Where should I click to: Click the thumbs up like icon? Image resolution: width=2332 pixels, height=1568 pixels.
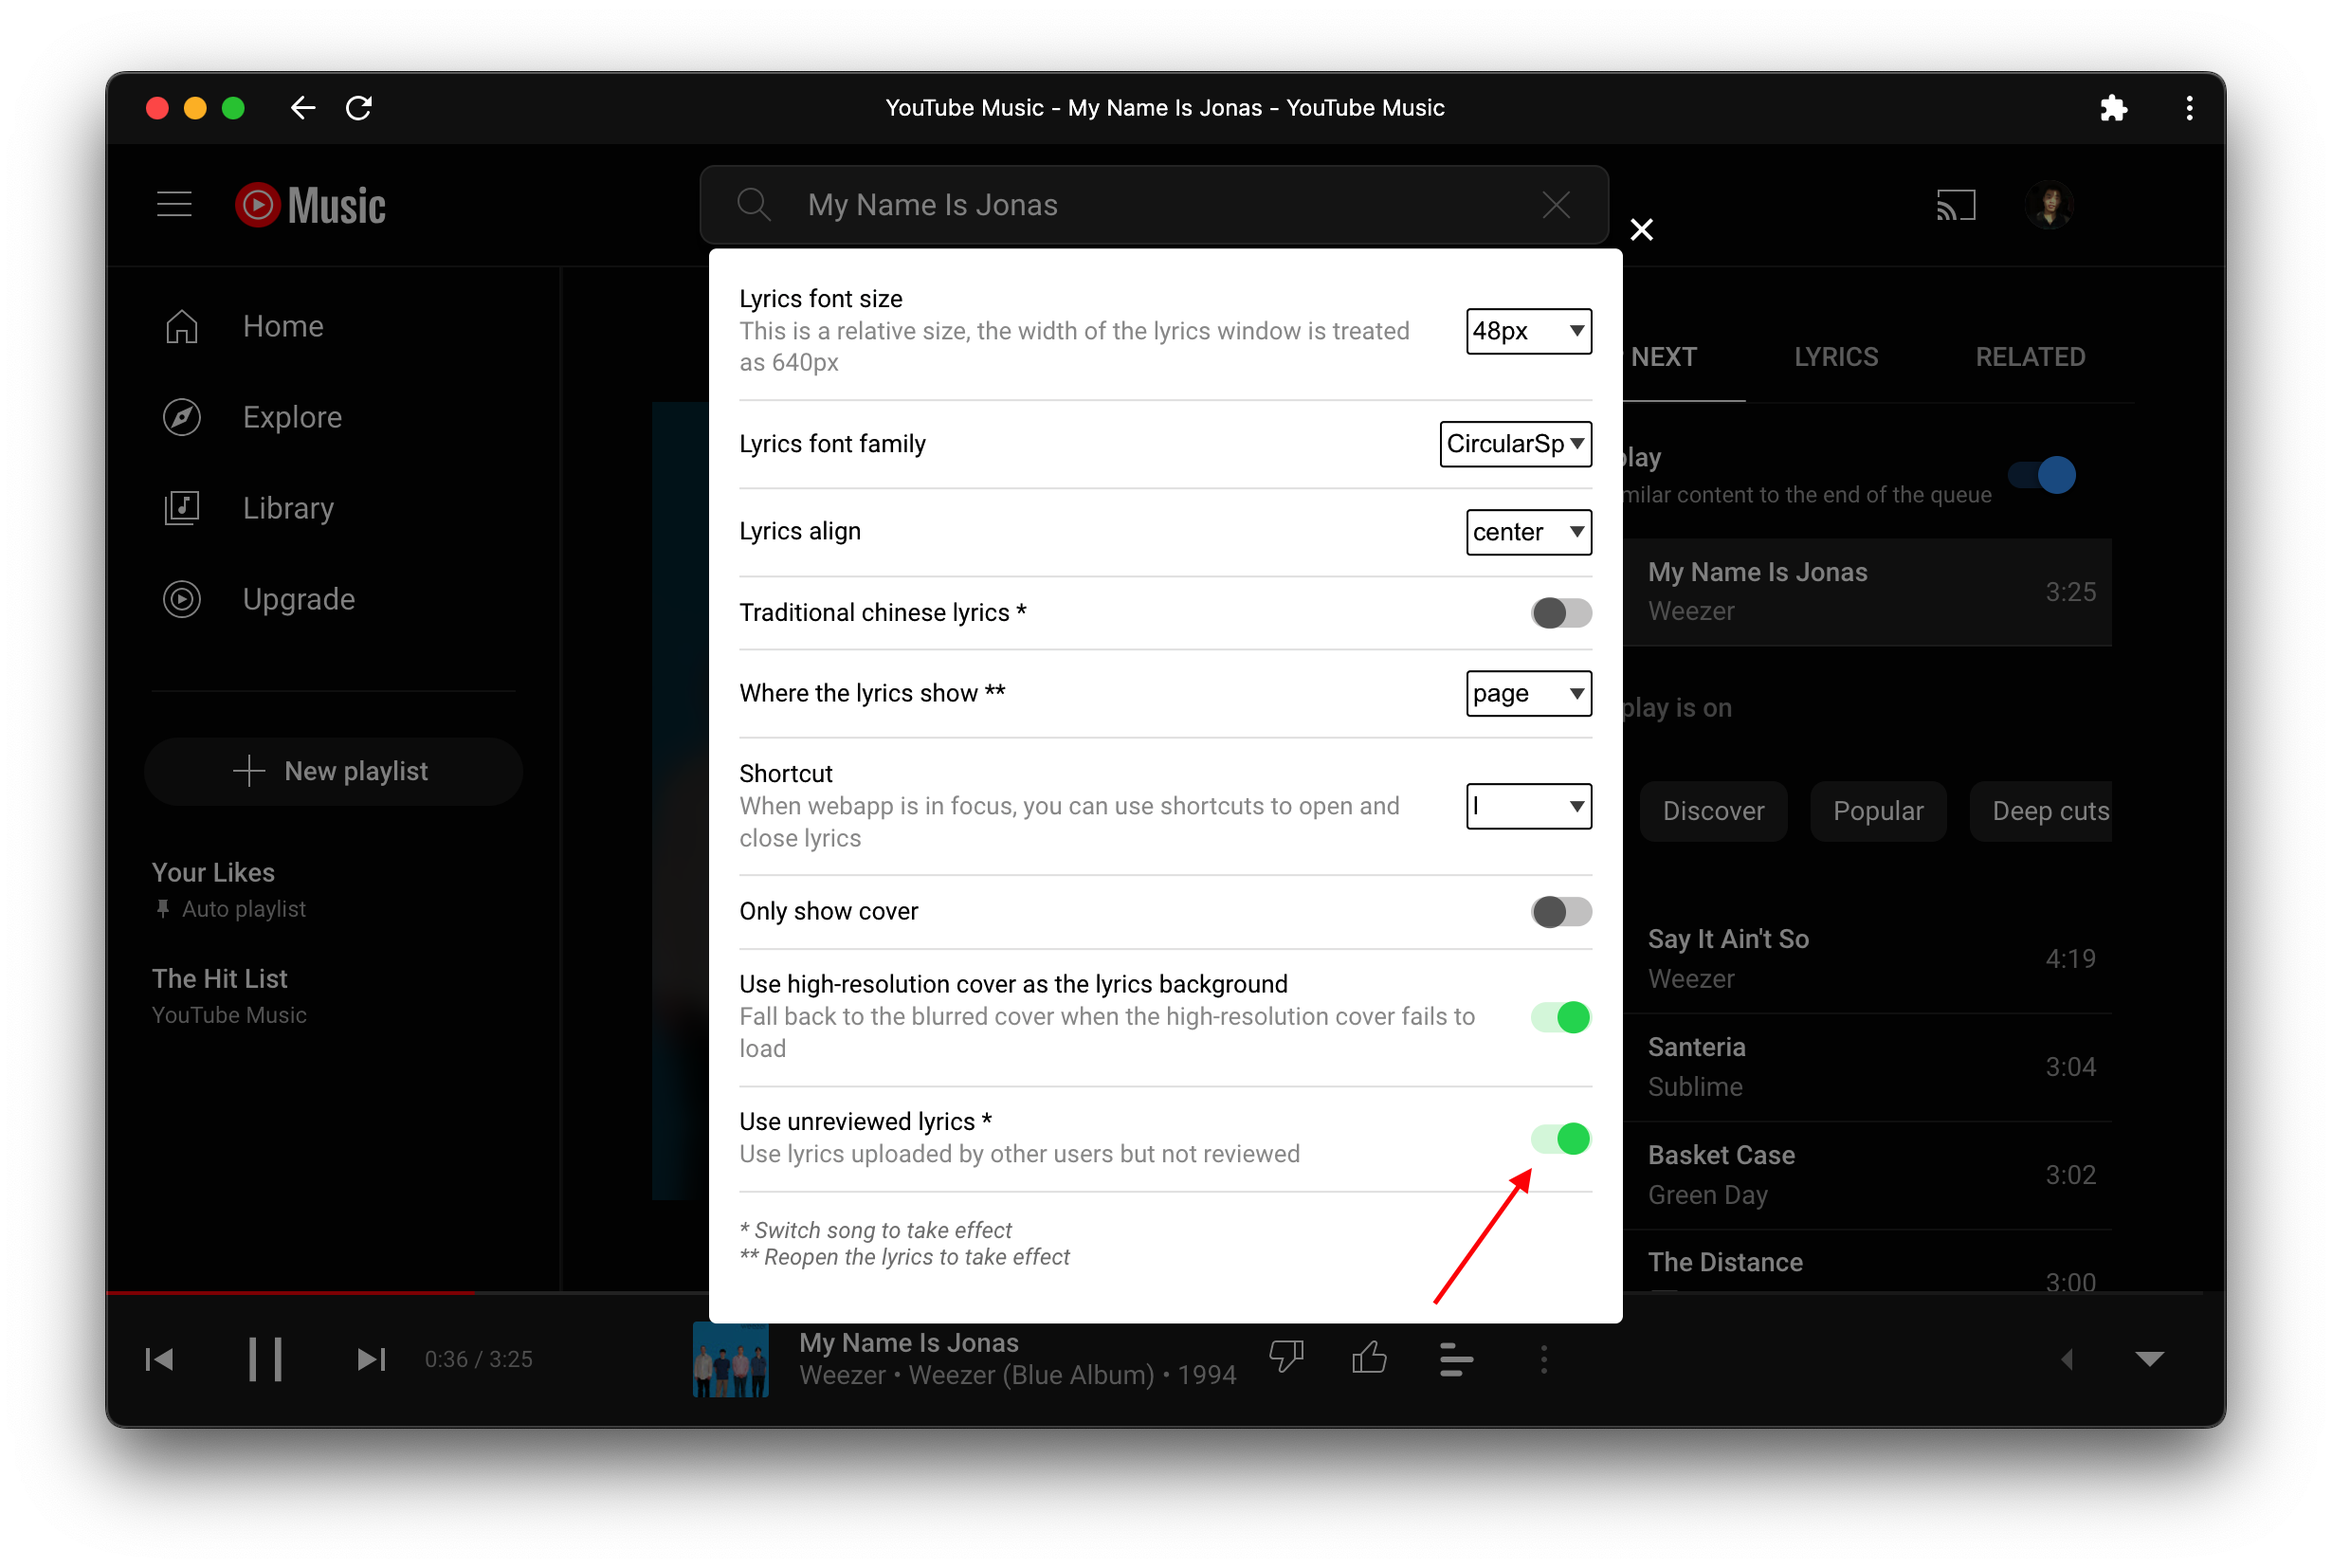click(1369, 1358)
